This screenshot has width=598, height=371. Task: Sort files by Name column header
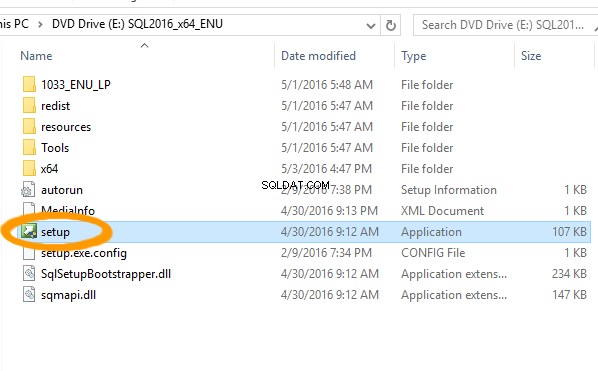tap(36, 56)
